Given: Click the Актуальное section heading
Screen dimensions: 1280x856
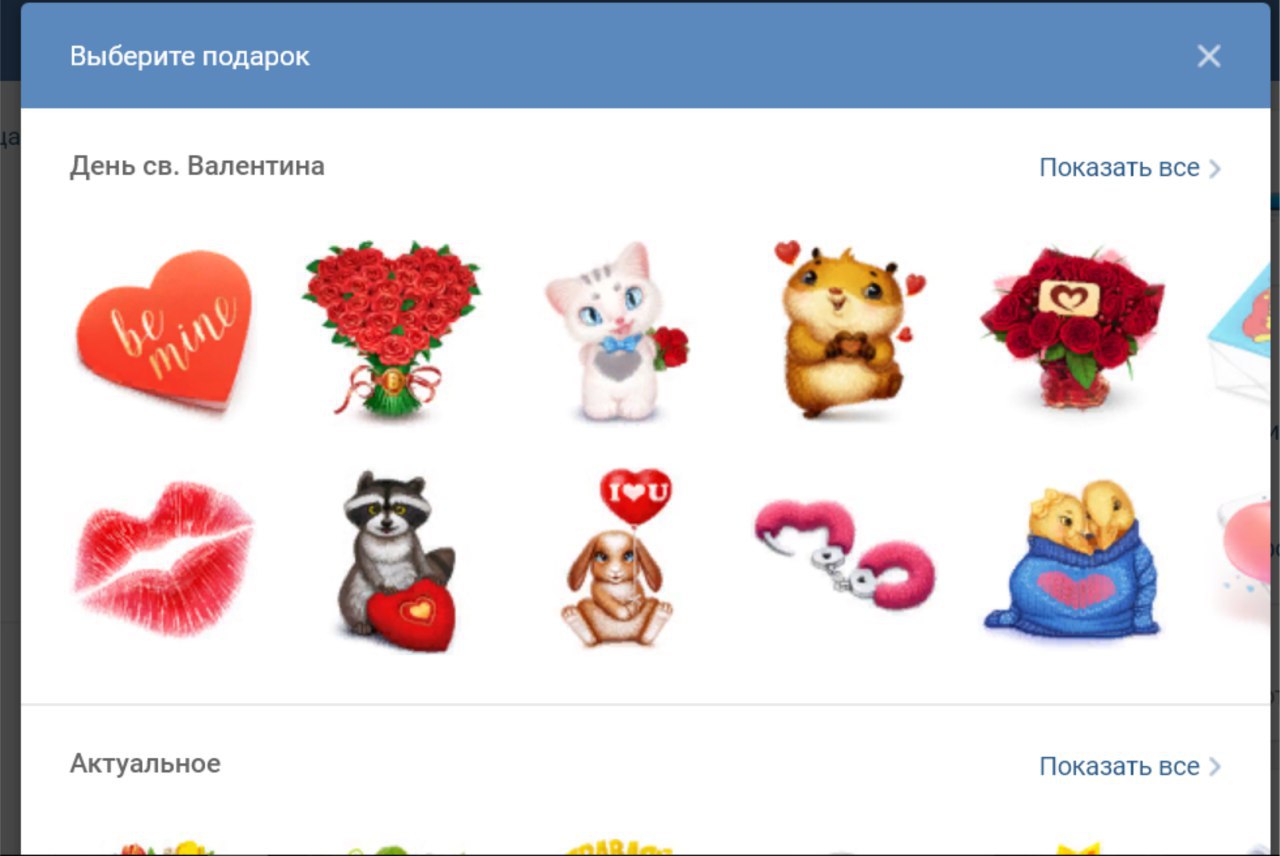Looking at the screenshot, I should 145,764.
